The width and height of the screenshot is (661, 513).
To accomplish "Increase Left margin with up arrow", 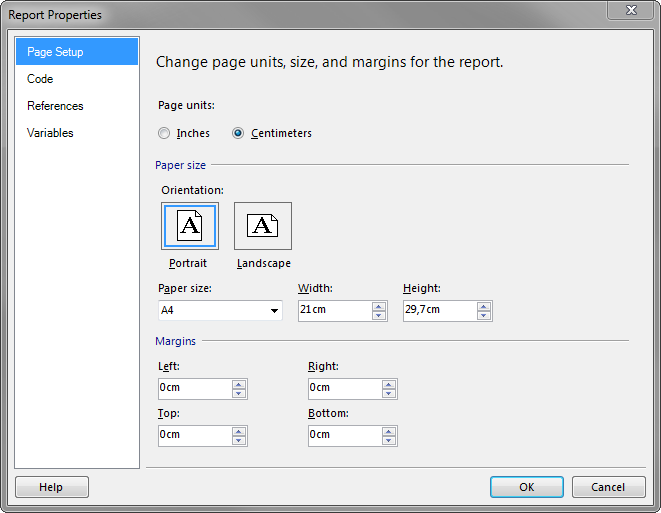I will [239, 384].
